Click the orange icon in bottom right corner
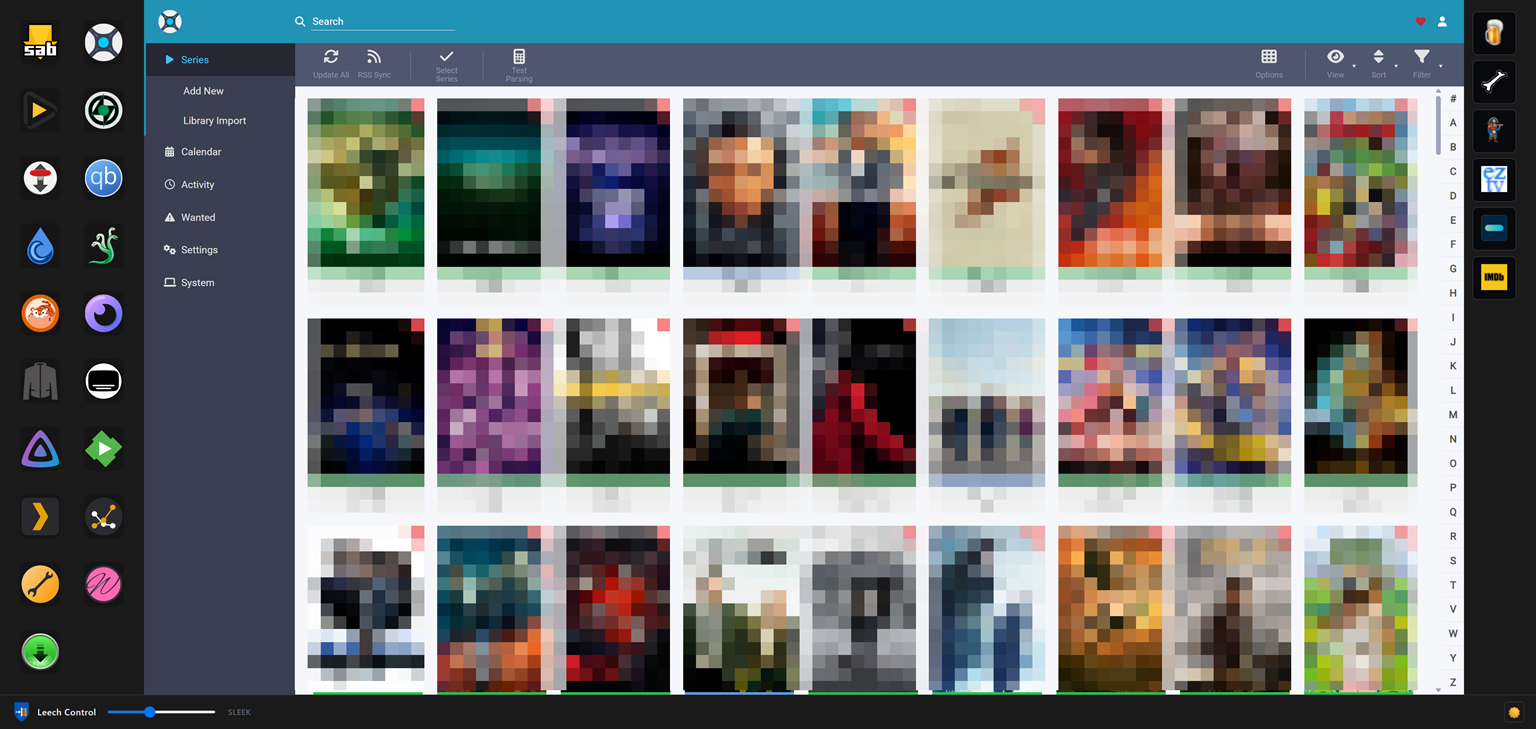Image resolution: width=1536 pixels, height=729 pixels. (1514, 712)
